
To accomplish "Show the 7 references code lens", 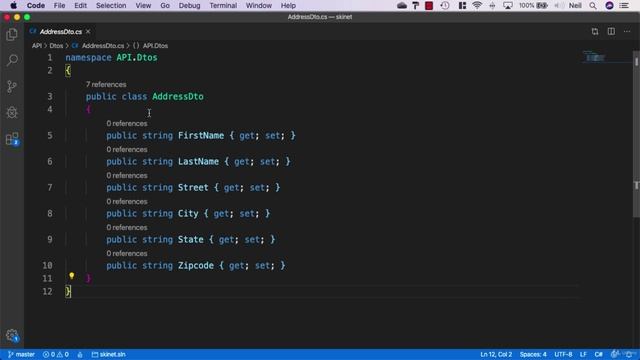I will 106,84.
